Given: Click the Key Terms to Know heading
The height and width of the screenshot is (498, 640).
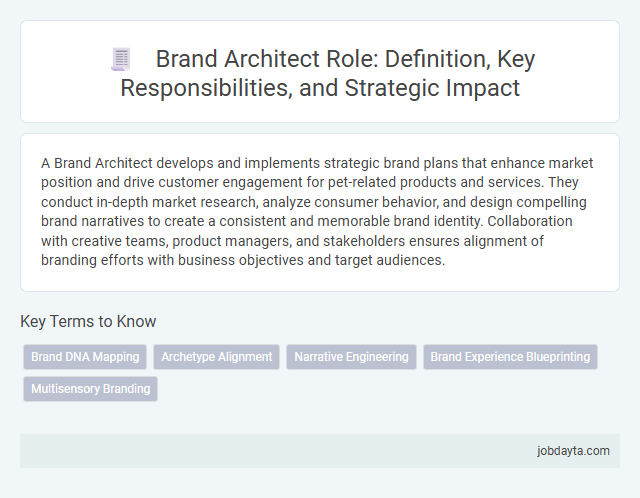Looking at the screenshot, I should [88, 321].
